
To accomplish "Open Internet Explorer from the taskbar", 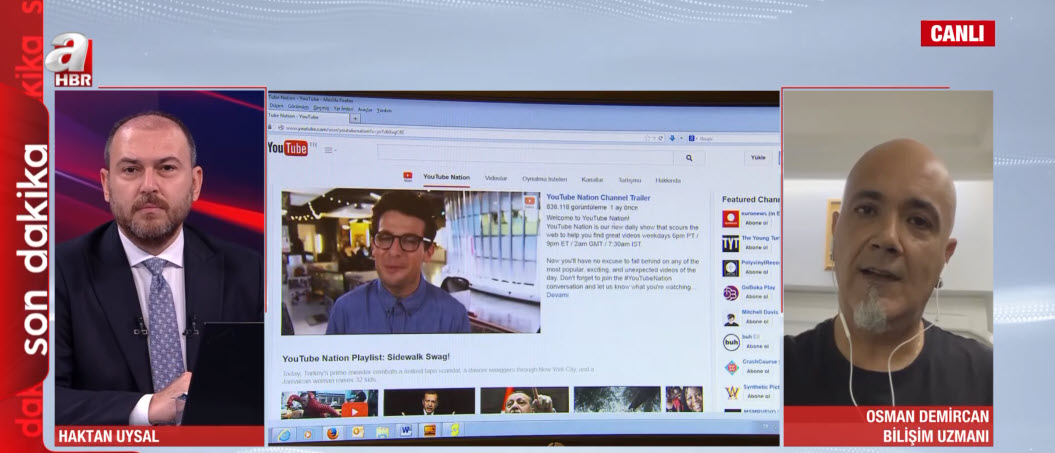I will 285,434.
